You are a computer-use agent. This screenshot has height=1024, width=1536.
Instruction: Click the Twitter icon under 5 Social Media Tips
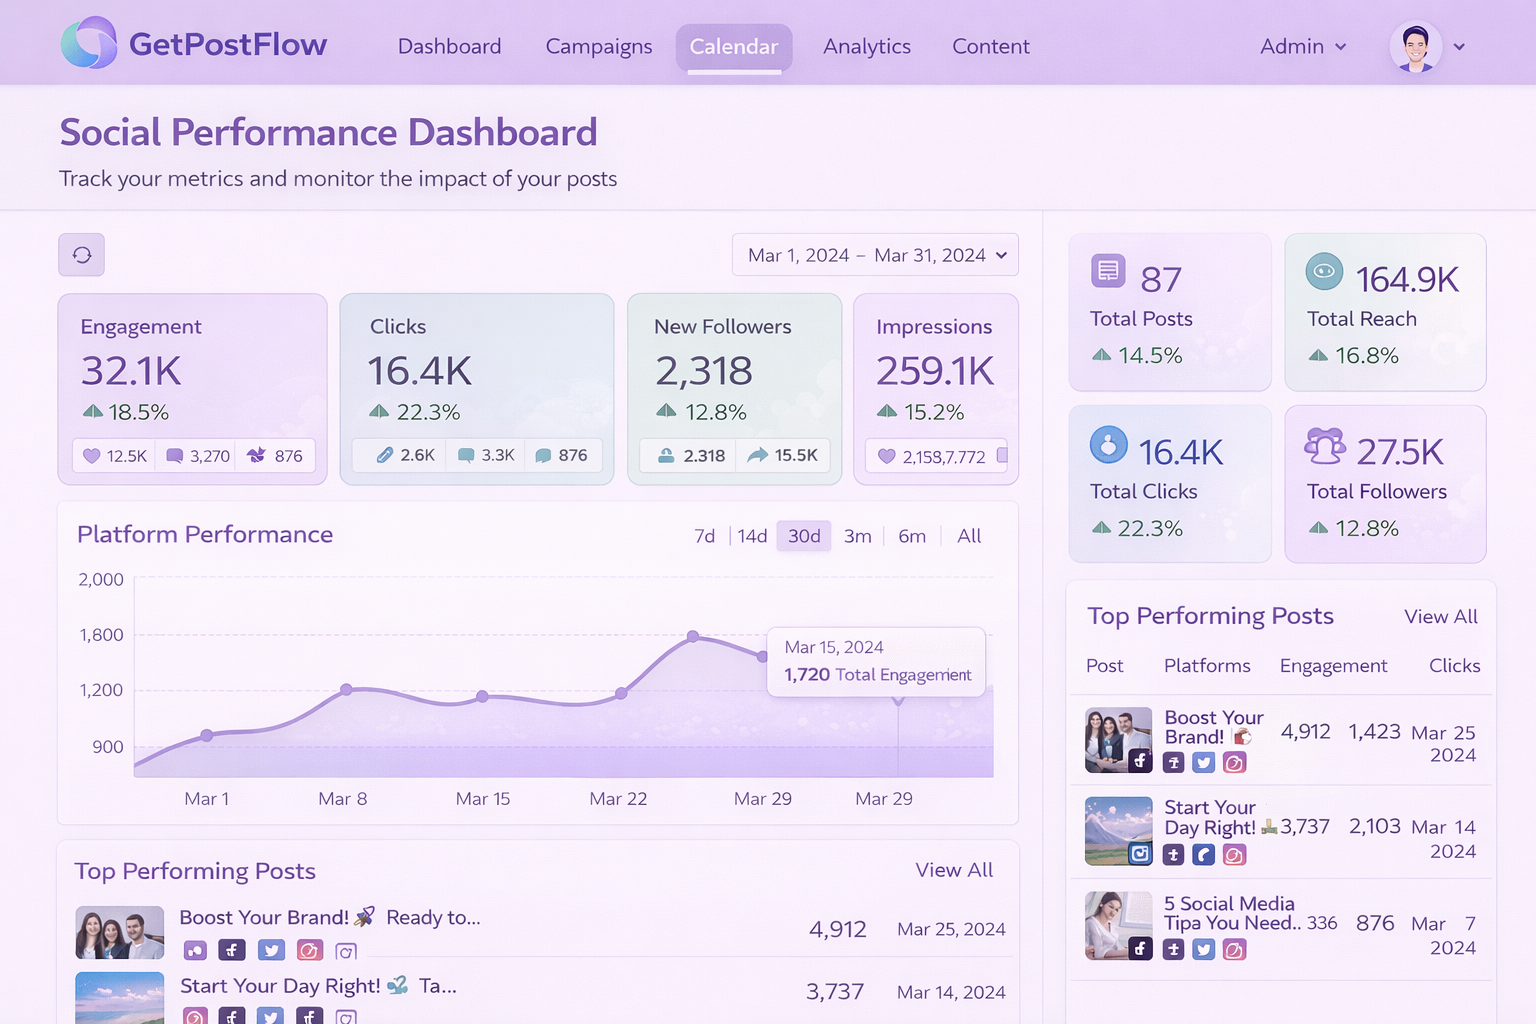1203,949
